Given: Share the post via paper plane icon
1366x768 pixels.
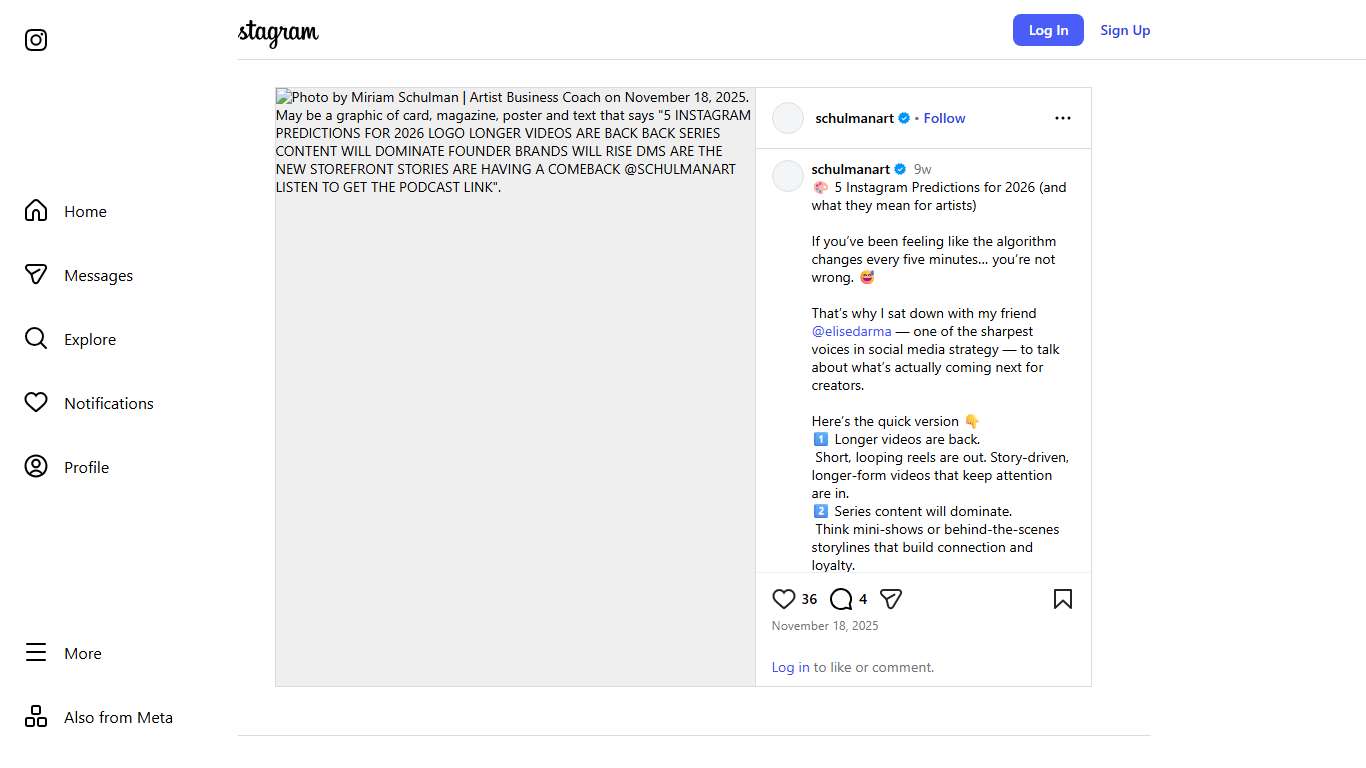Looking at the screenshot, I should [x=891, y=599].
